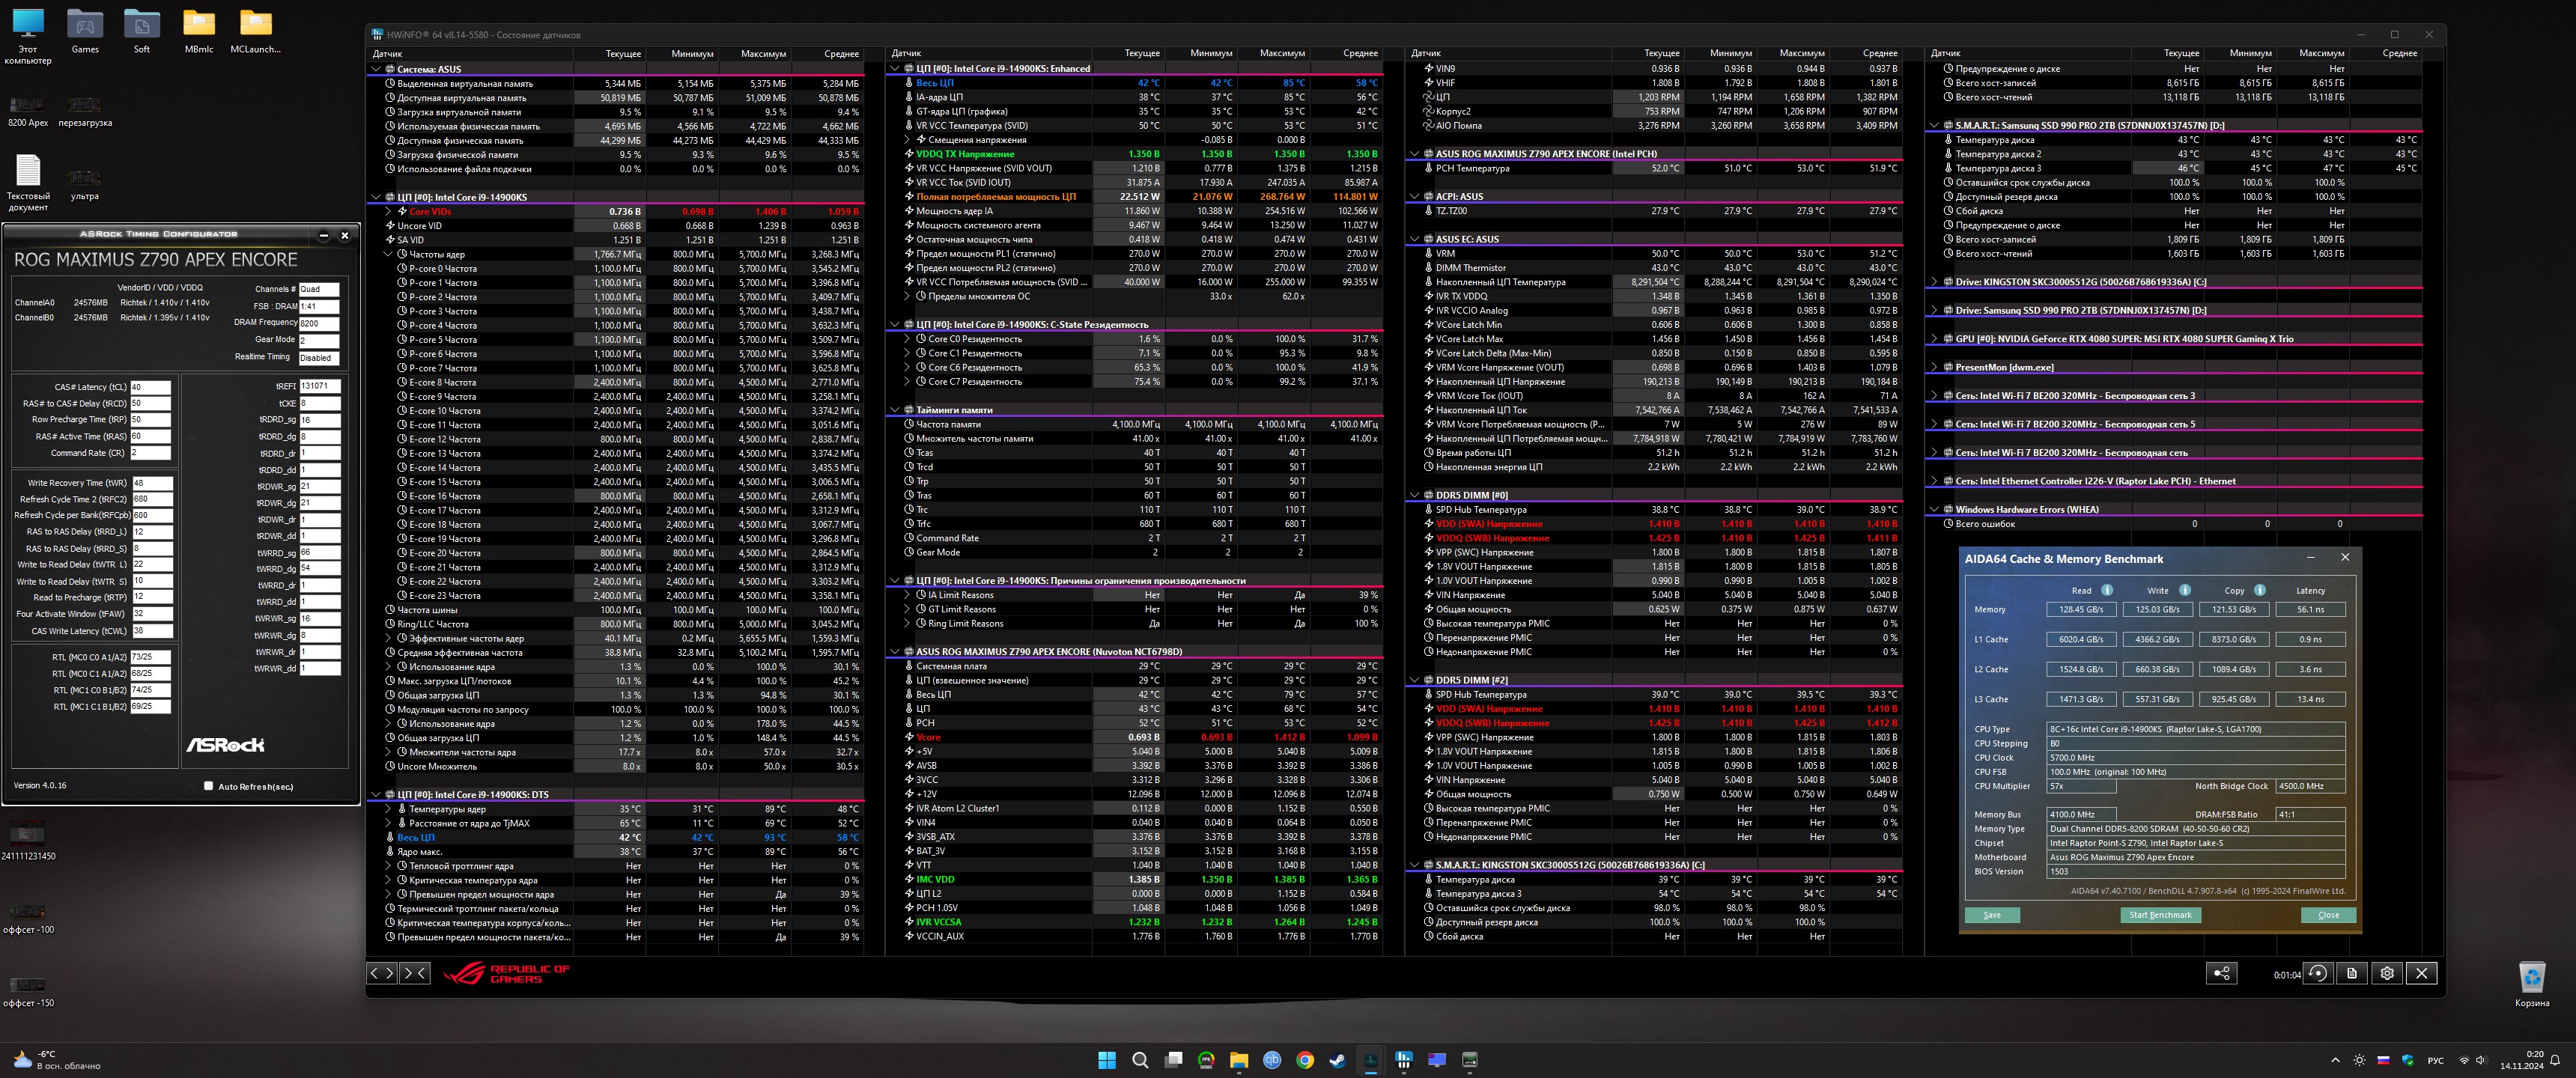Open HWiNFO sensor settings gear

click(x=2387, y=973)
